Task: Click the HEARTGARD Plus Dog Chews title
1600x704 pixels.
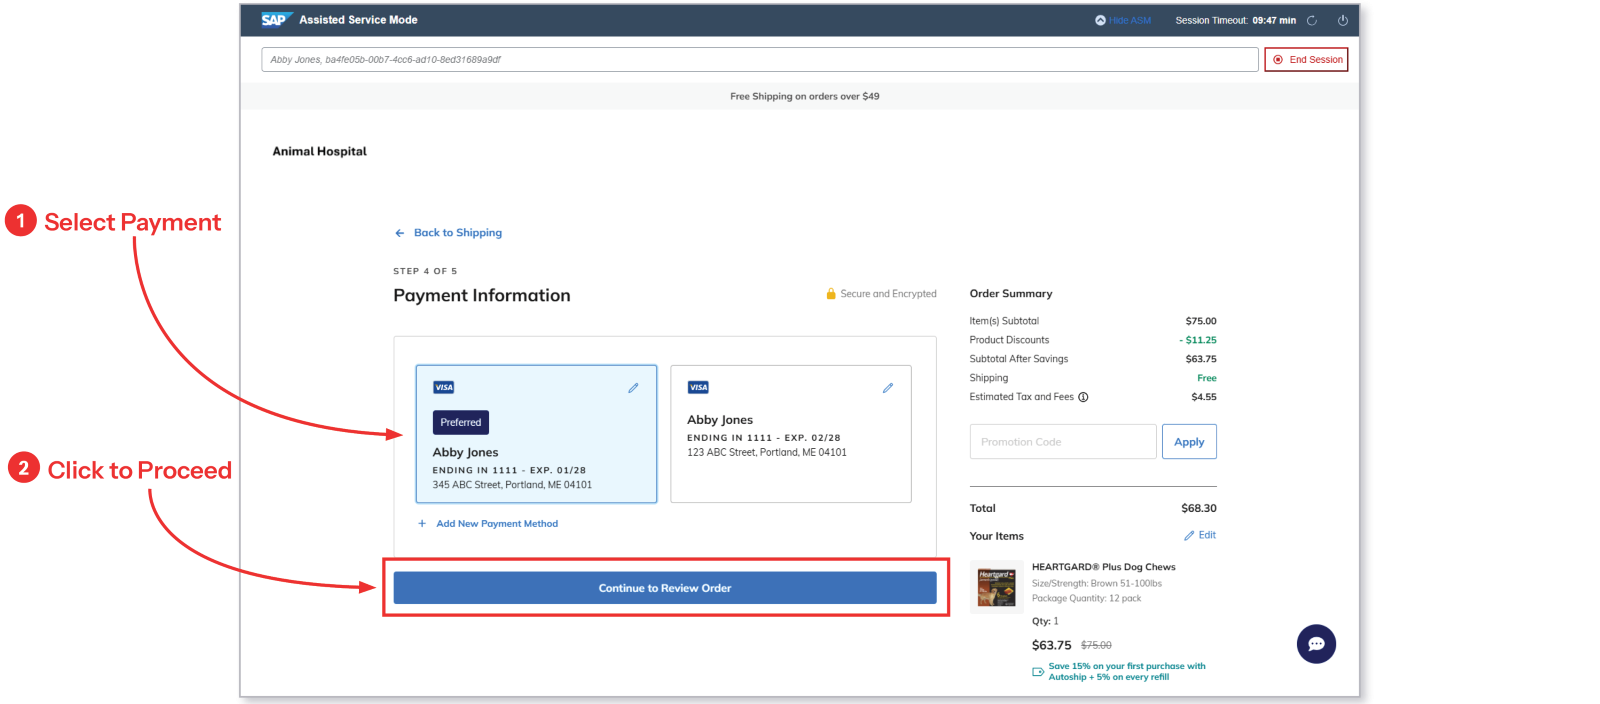Action: (x=1104, y=567)
